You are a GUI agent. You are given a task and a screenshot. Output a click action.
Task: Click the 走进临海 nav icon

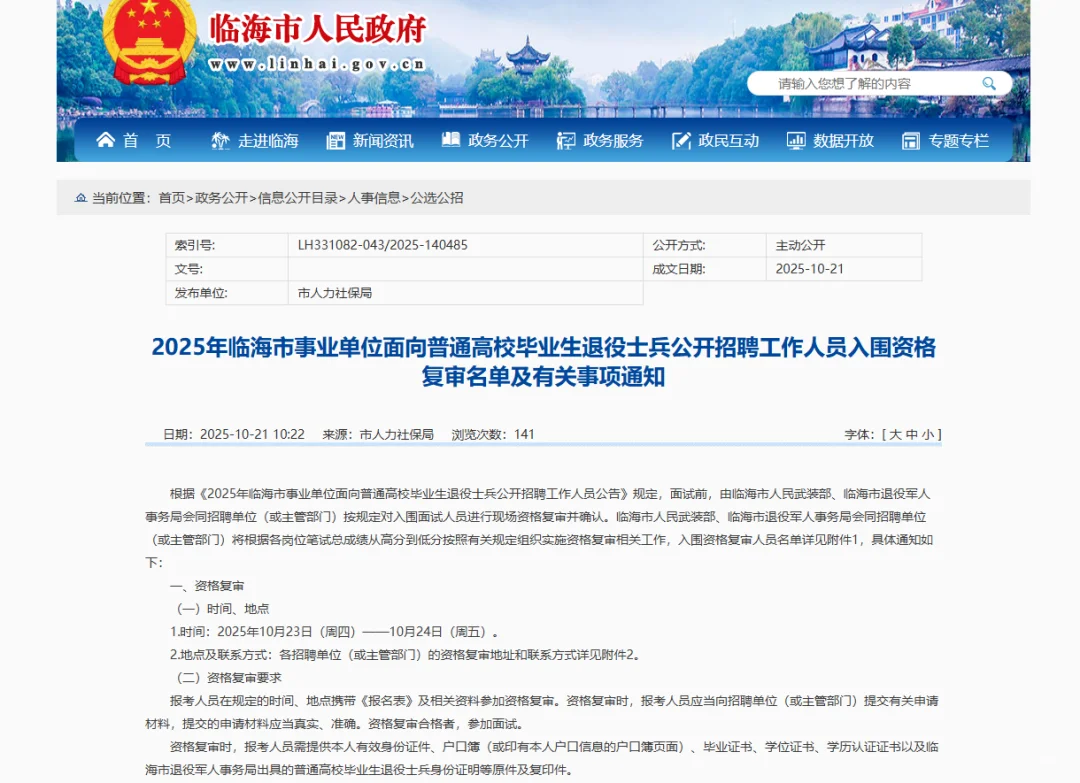click(220, 140)
